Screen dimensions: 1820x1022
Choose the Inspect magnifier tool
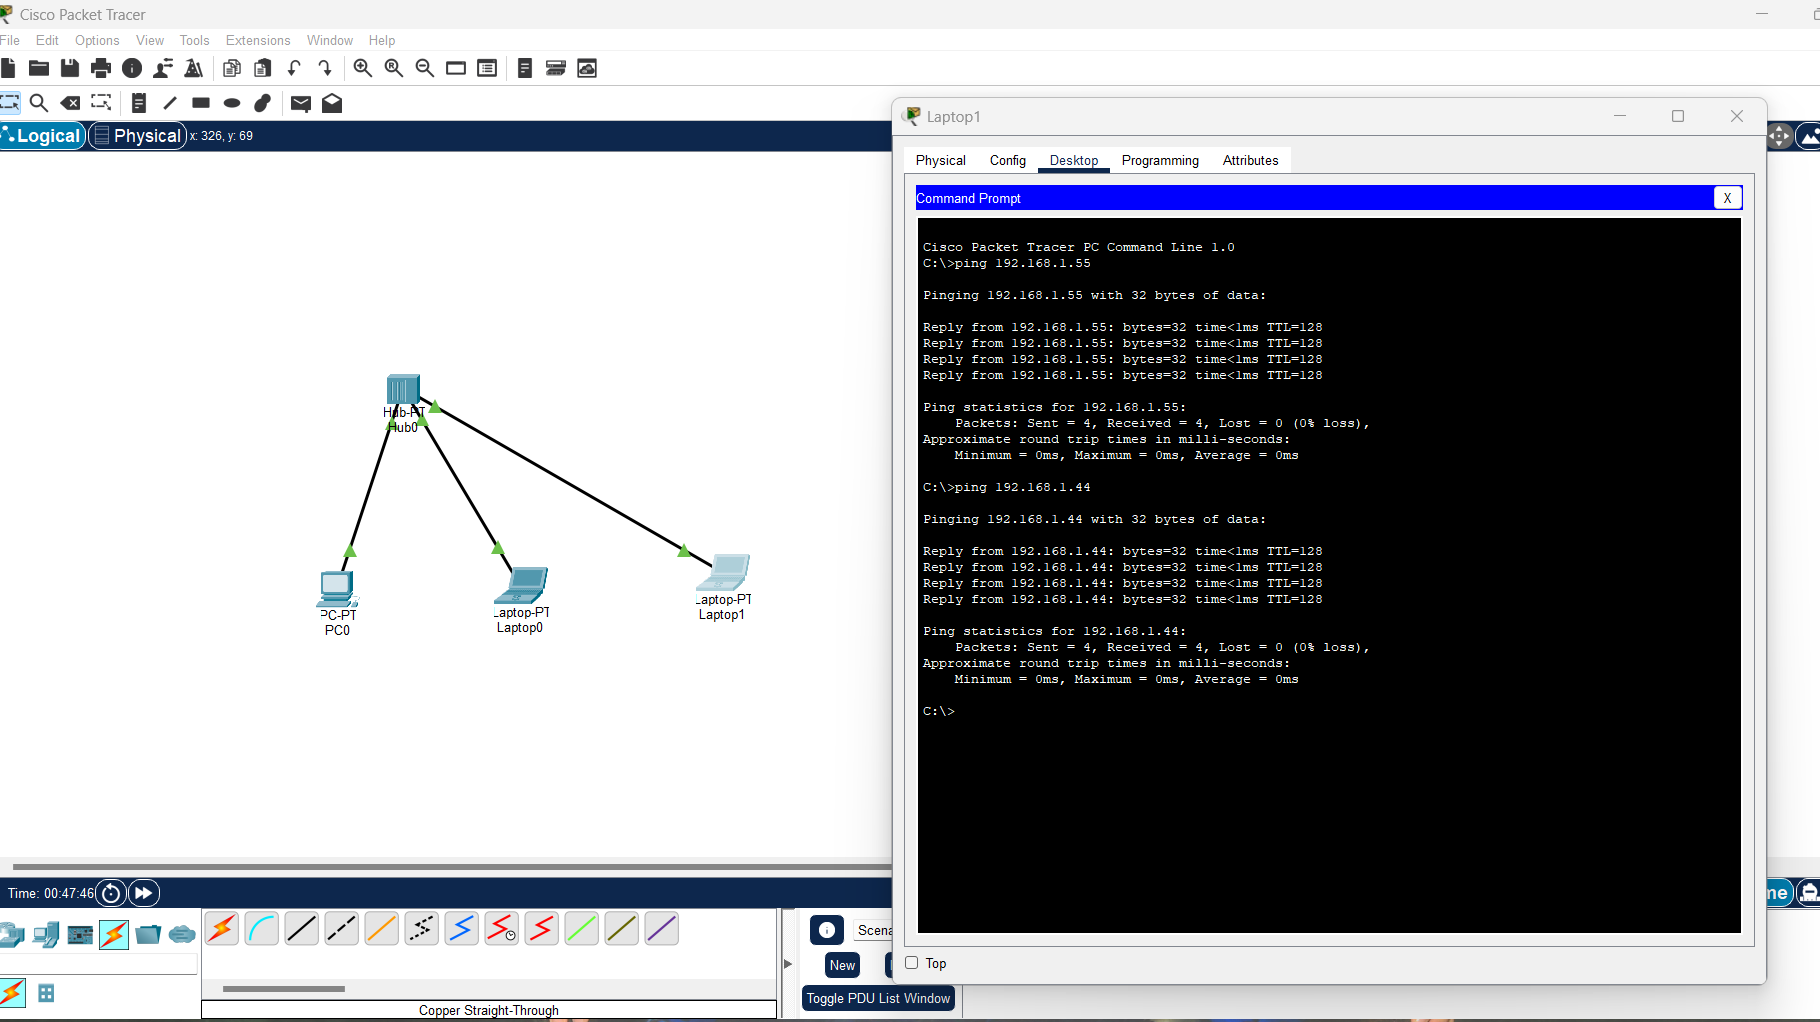pyautogui.click(x=39, y=102)
